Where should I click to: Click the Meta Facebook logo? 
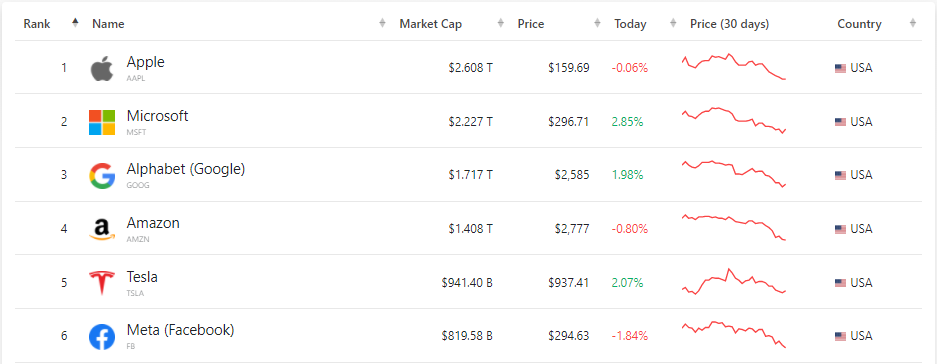point(102,337)
